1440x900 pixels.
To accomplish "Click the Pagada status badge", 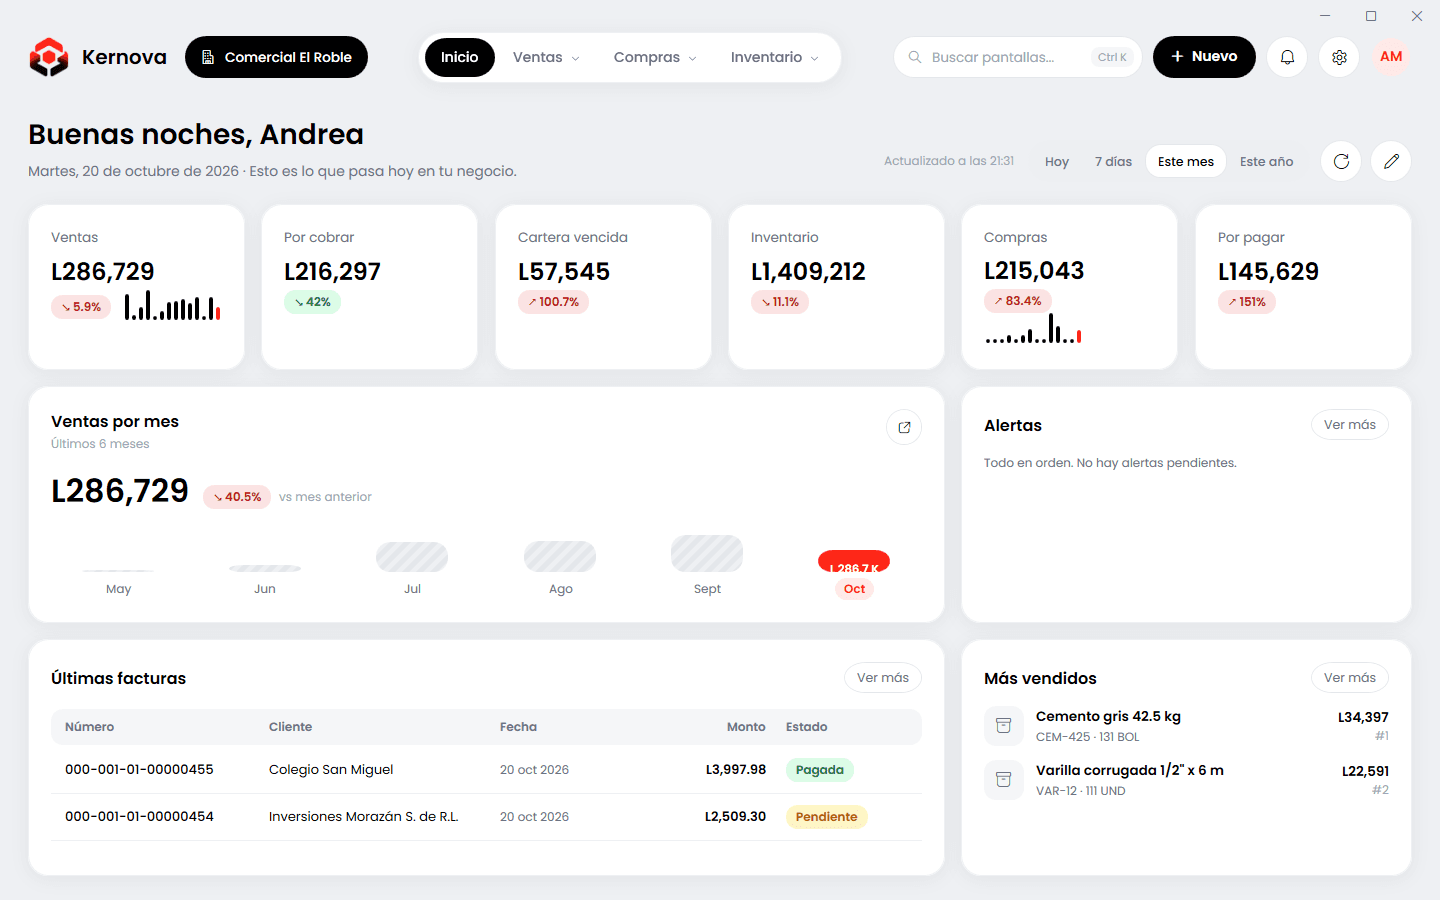I will 820,770.
